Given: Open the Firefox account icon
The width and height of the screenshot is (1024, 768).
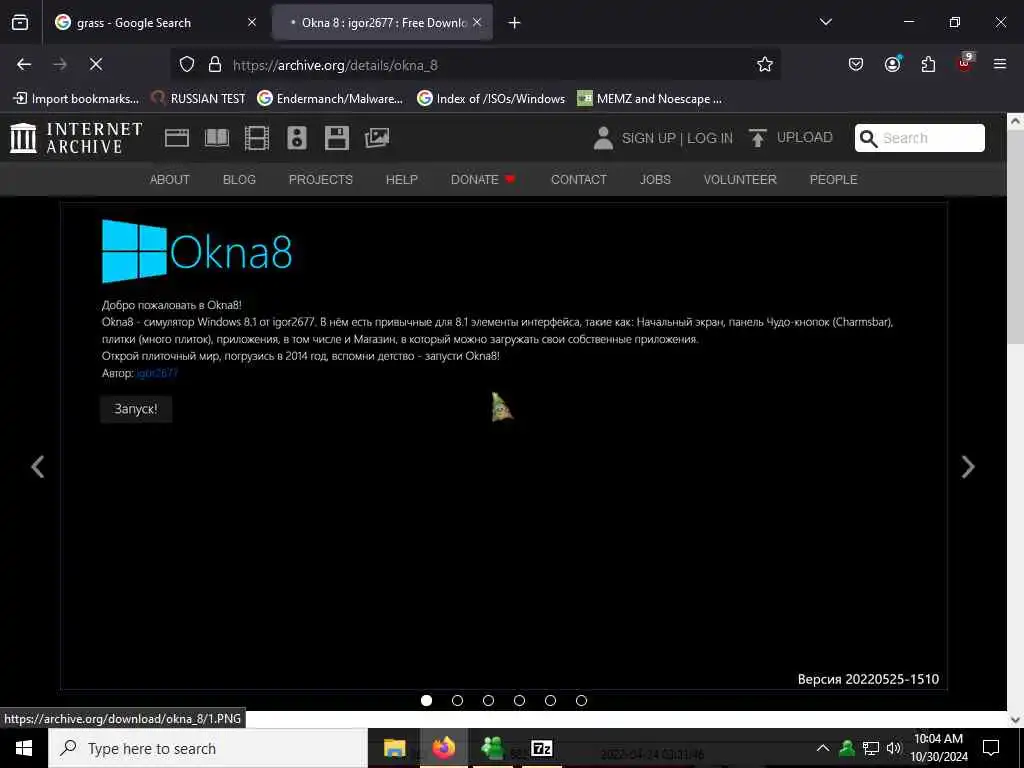Looking at the screenshot, I should coord(892,64).
